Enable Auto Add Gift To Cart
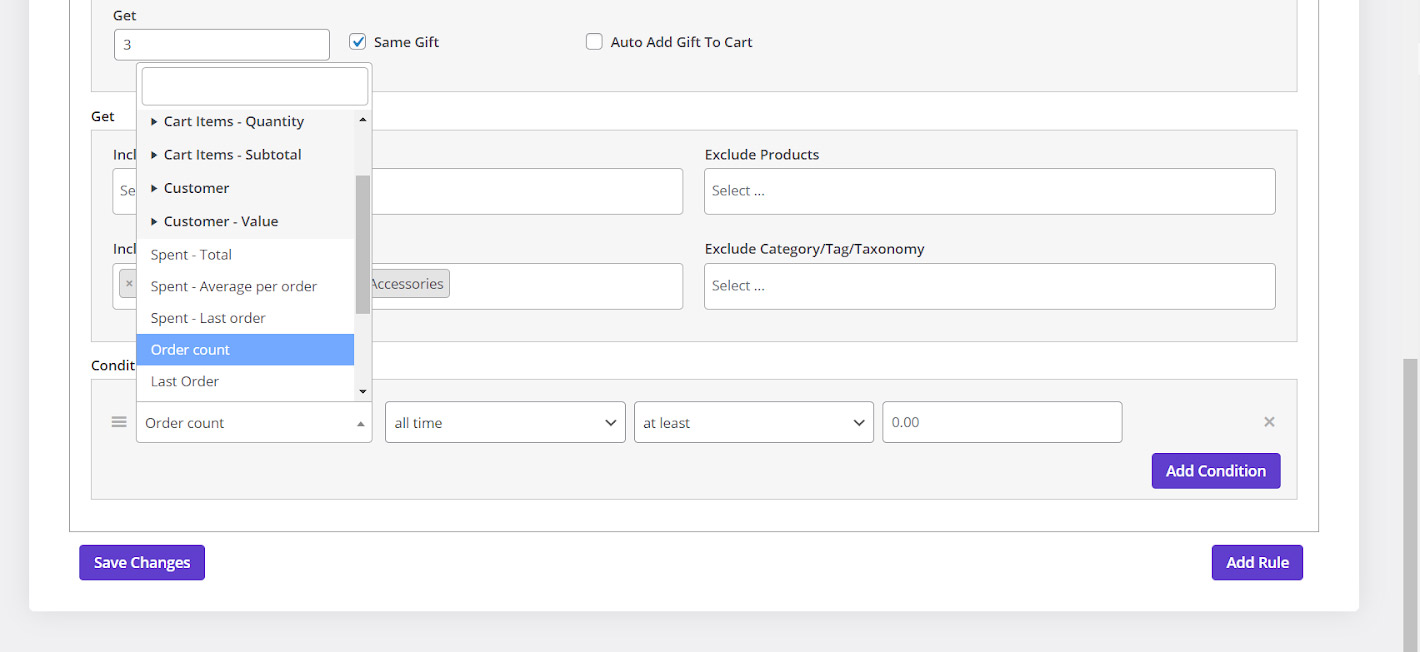The image size is (1420, 652). (595, 42)
